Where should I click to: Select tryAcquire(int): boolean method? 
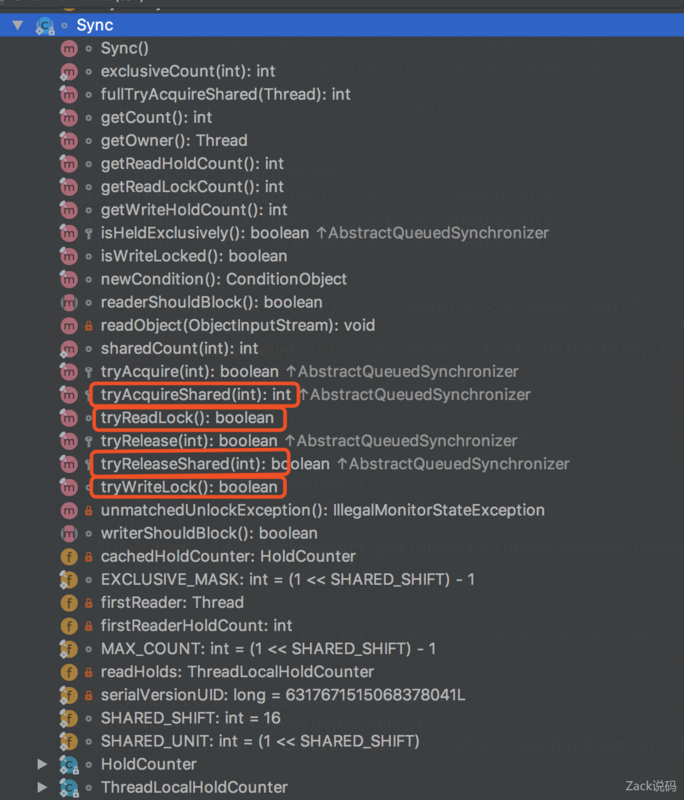(x=190, y=372)
